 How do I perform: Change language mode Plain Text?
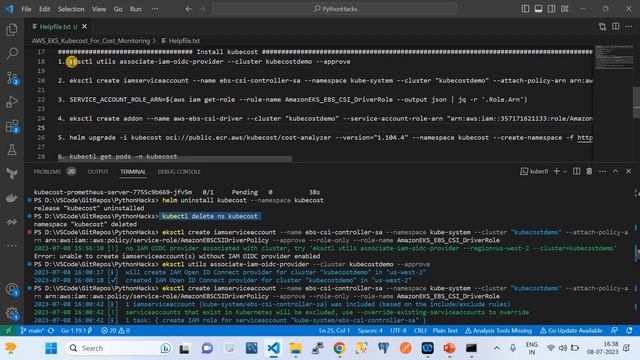(445, 331)
